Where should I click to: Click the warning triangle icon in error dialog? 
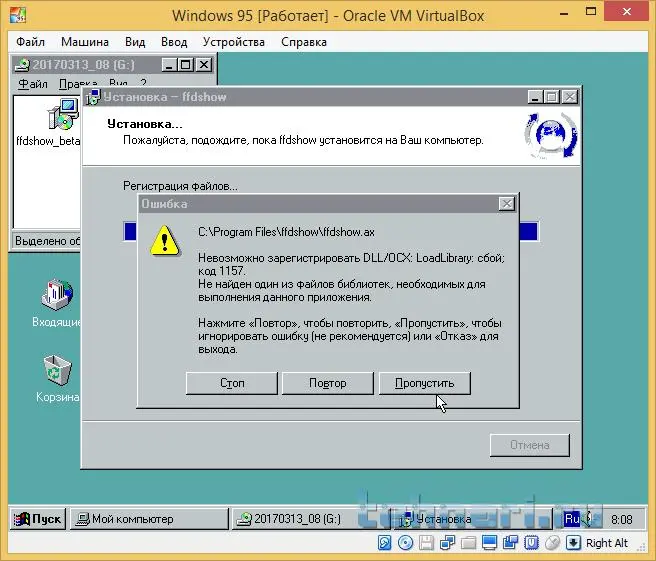(165, 241)
